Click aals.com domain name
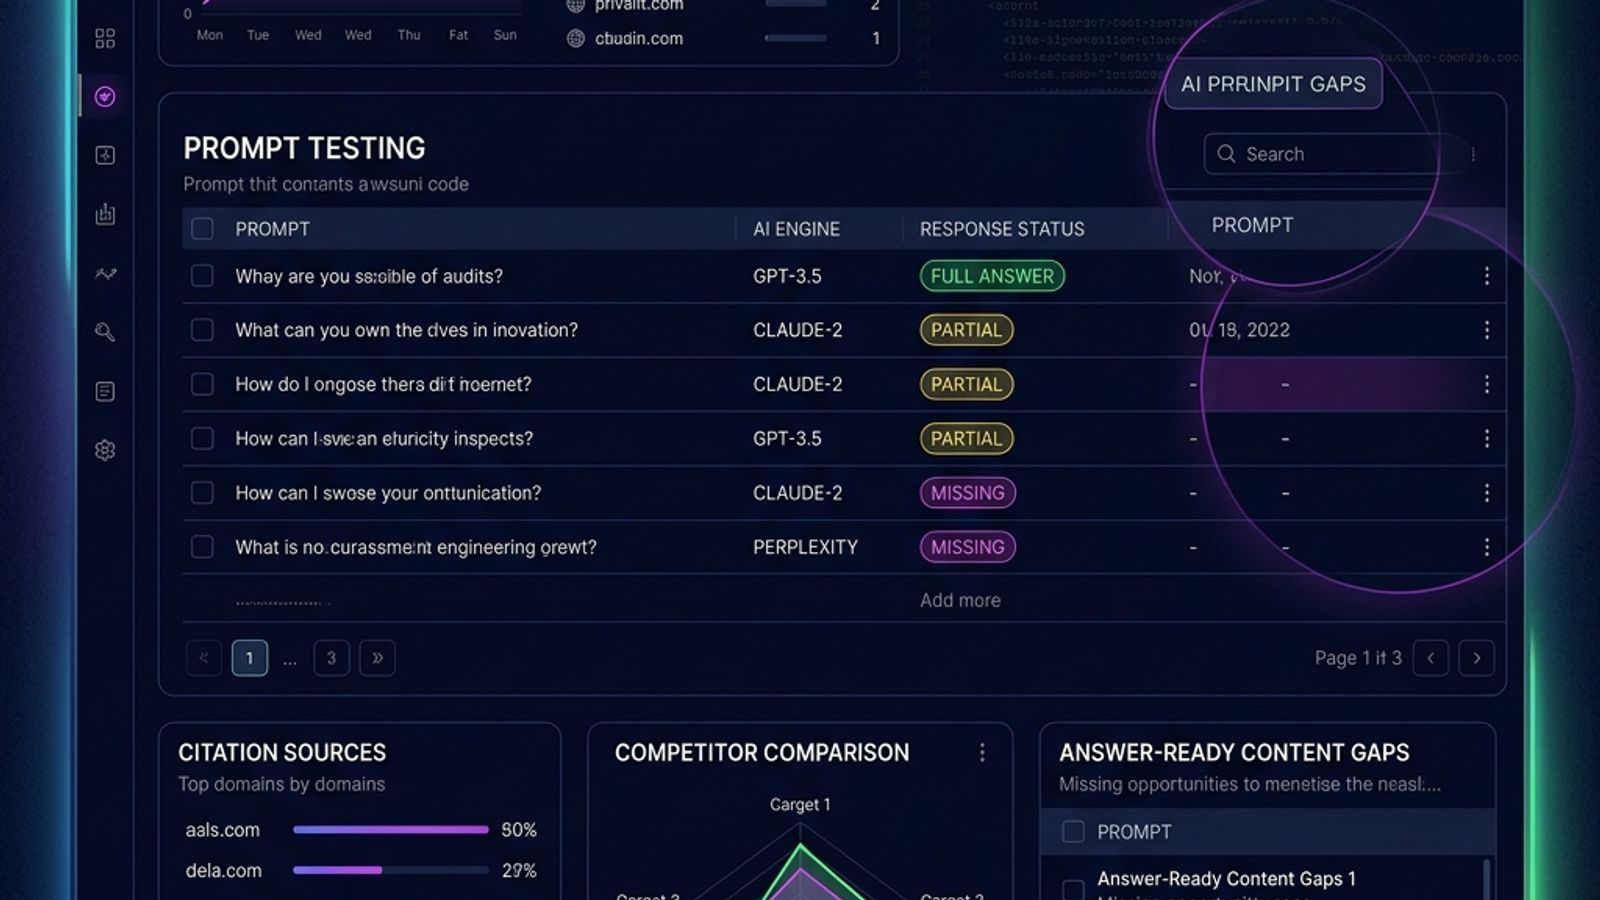The image size is (1600, 900). [x=222, y=830]
